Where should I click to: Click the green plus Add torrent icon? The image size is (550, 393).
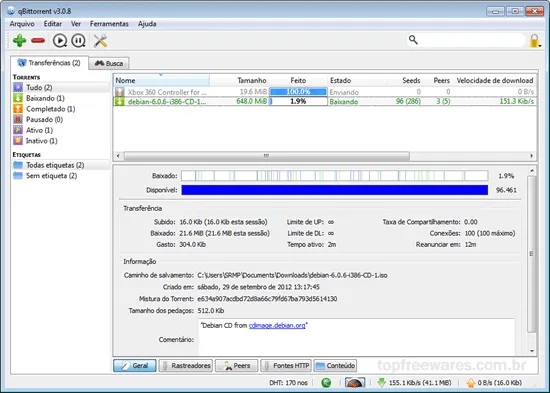(19, 40)
